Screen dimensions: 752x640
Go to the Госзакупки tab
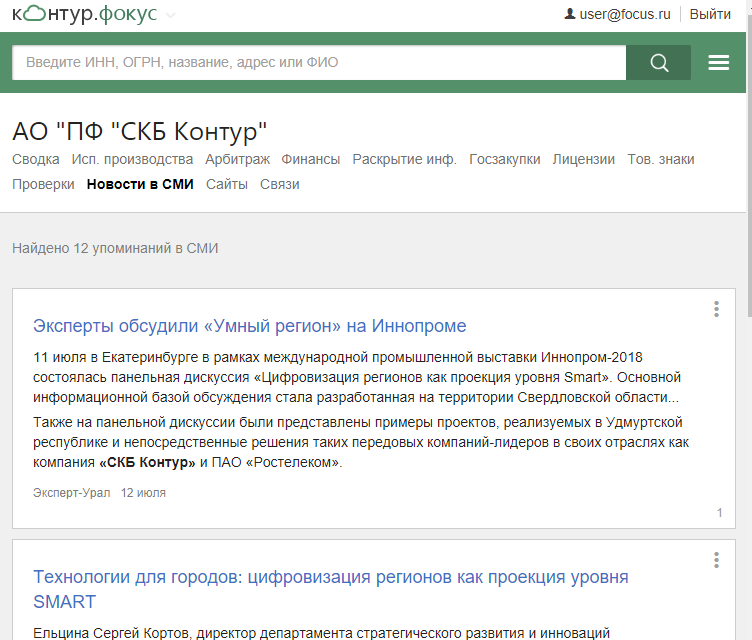click(505, 159)
